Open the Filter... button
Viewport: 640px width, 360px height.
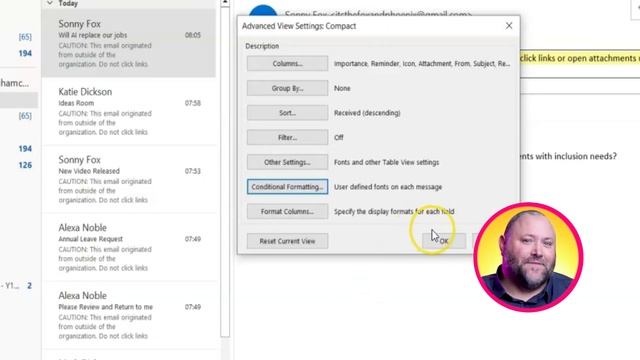click(x=287, y=138)
